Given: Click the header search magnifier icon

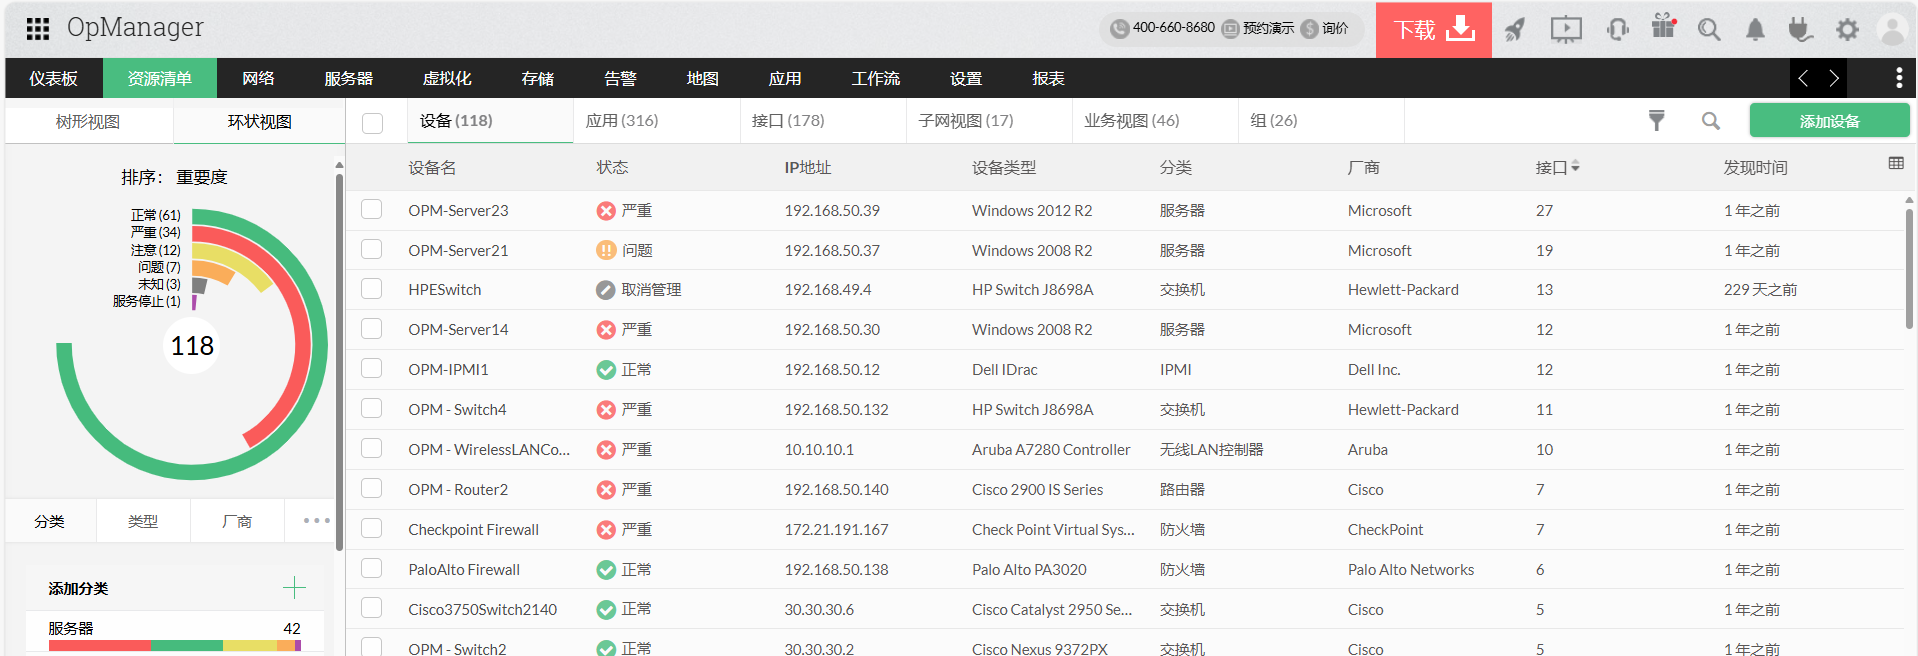Looking at the screenshot, I should click(1709, 30).
